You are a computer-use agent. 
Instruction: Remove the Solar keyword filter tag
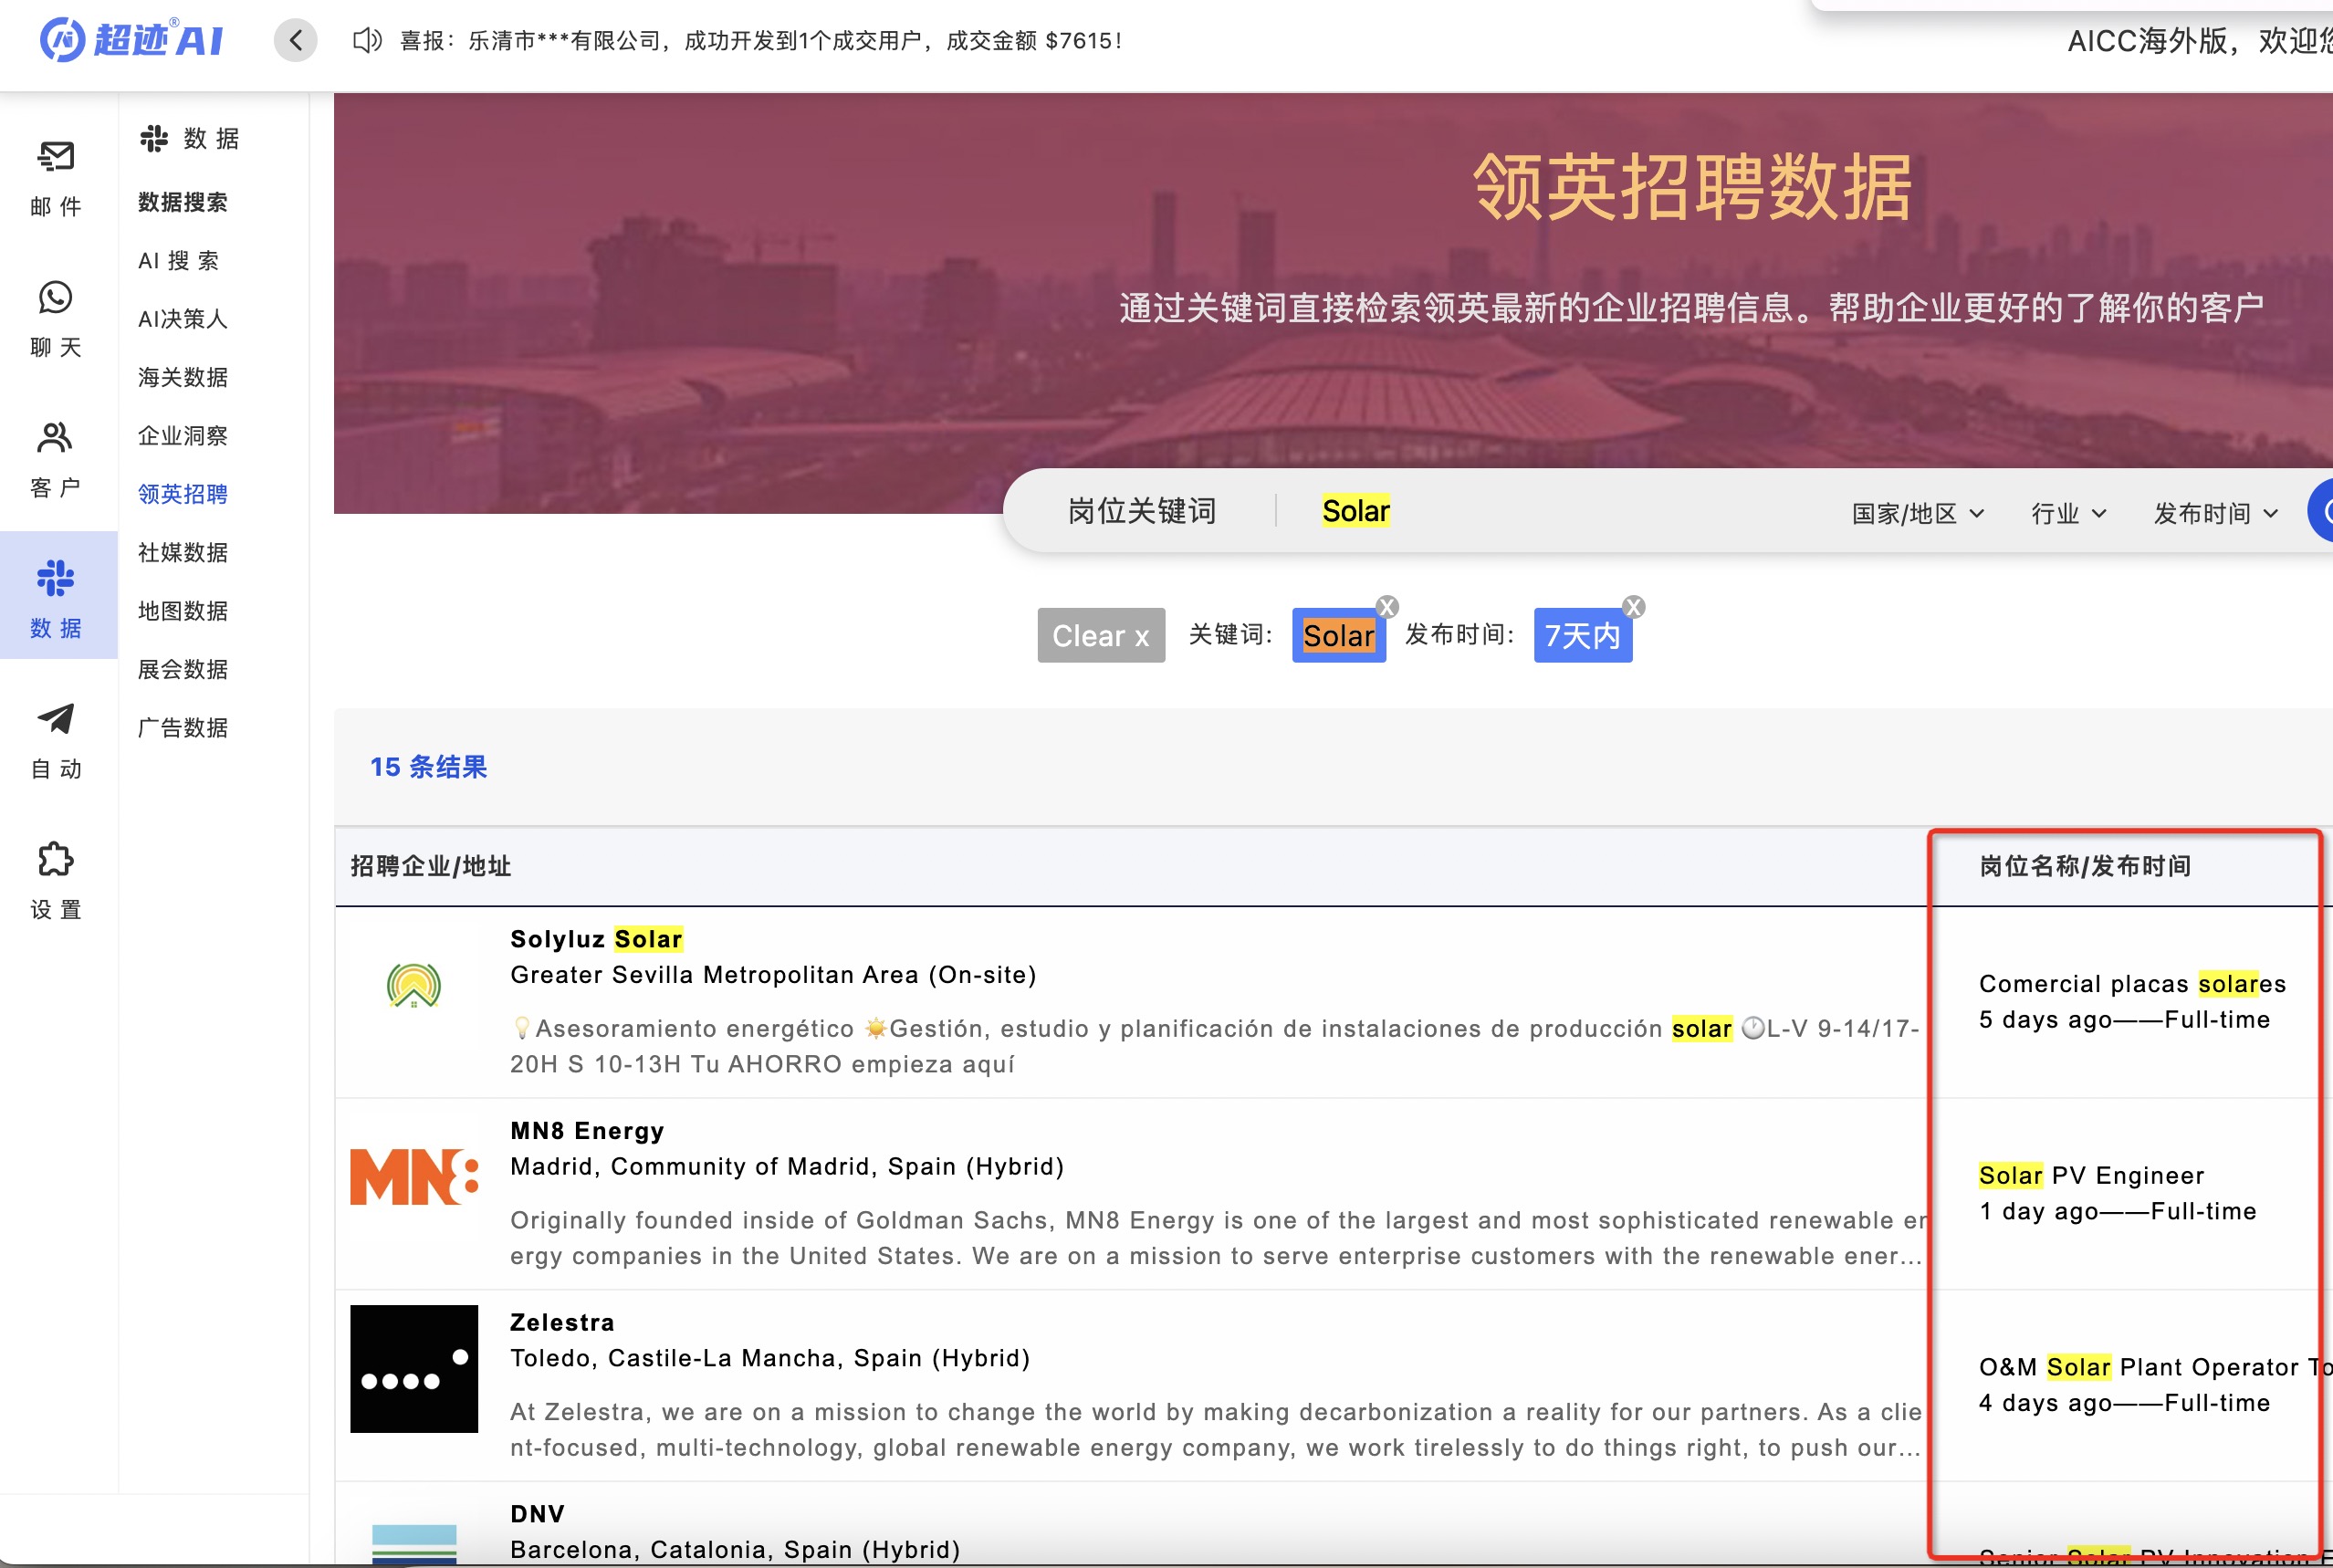pos(1387,607)
